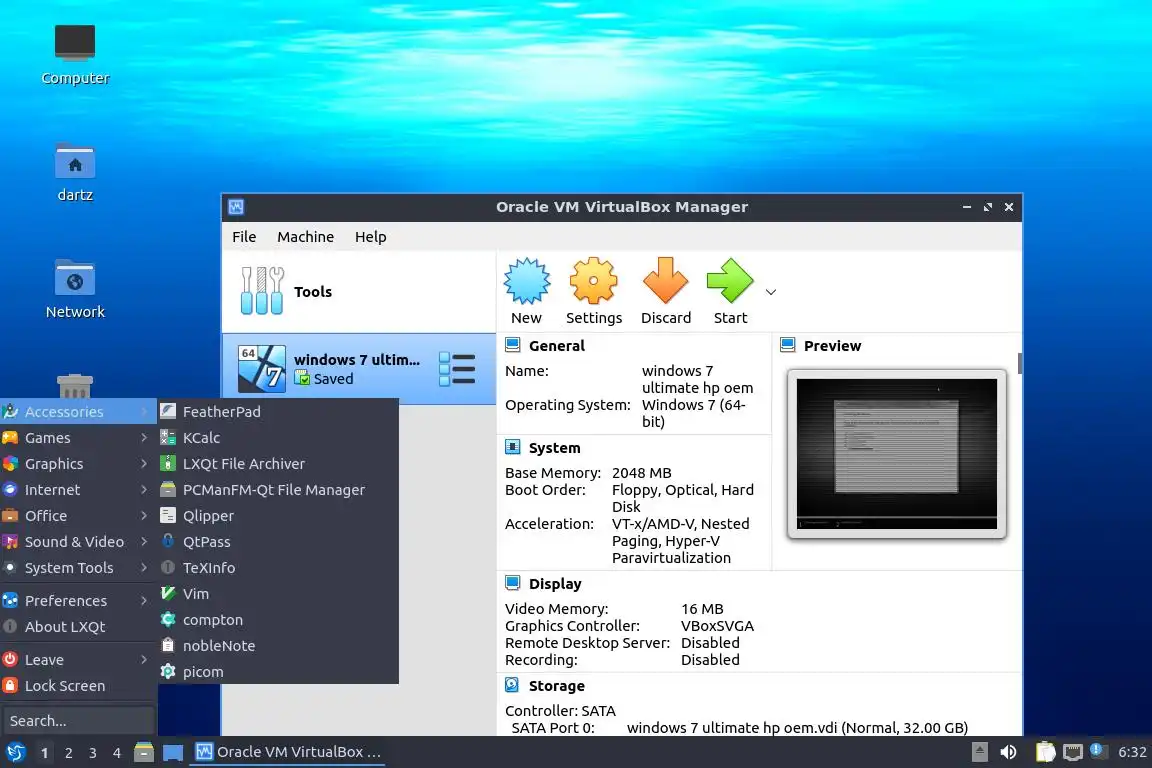Switch to virtual desktop 4
The image size is (1152, 768).
[x=117, y=753]
